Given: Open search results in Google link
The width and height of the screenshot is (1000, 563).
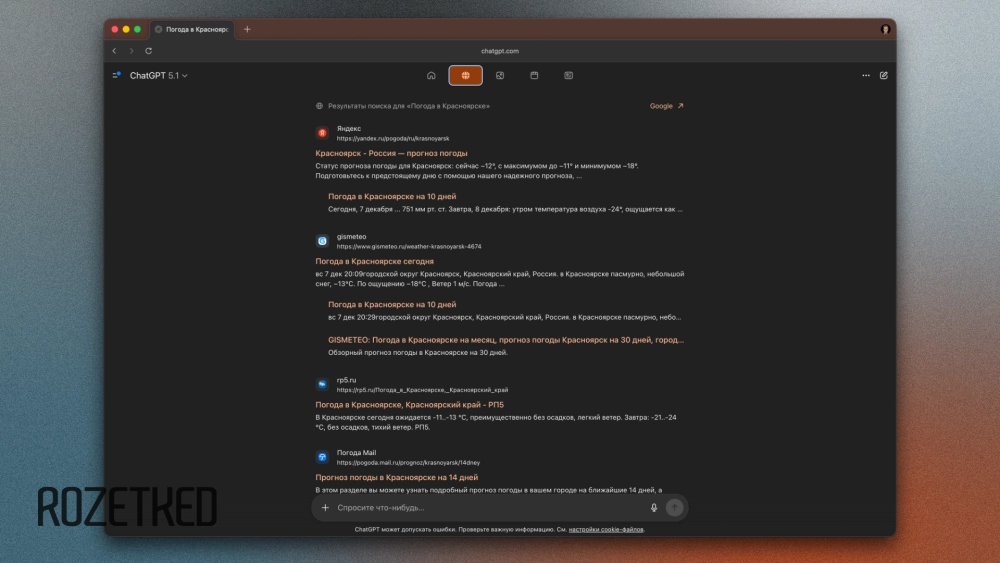Looking at the screenshot, I should coord(666,105).
